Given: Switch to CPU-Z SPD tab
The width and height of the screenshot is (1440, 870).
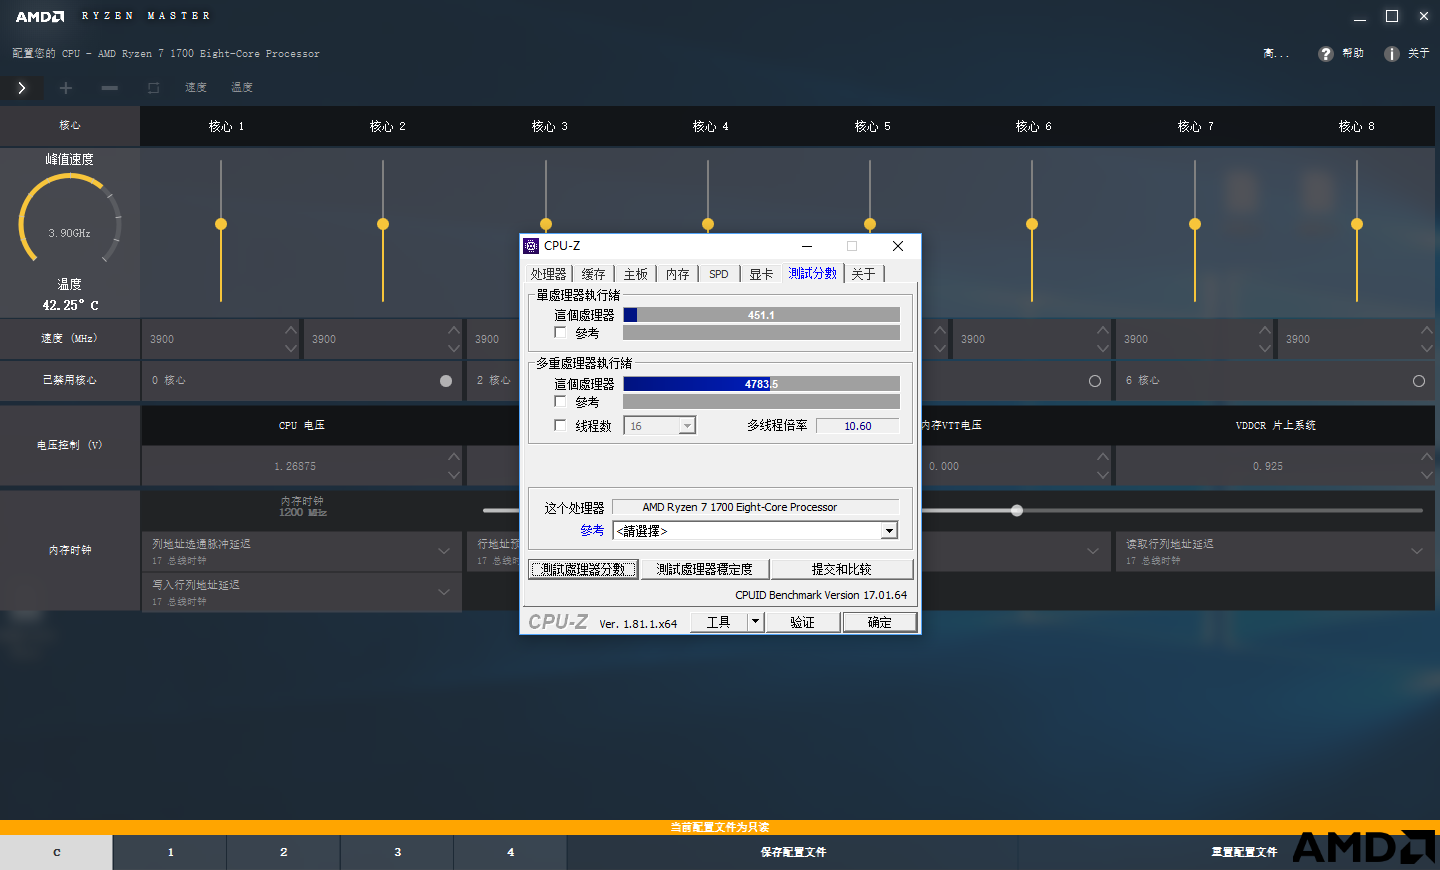Looking at the screenshot, I should [719, 274].
